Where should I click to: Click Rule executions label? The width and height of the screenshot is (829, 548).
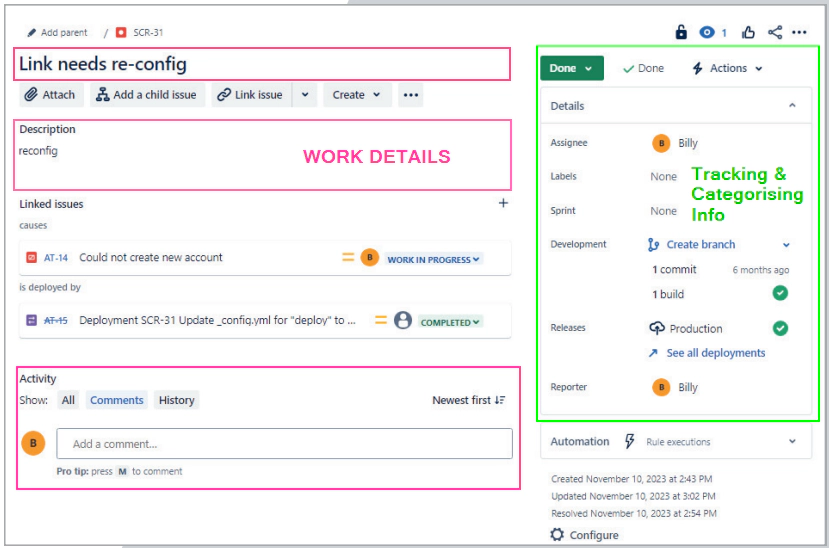678,442
